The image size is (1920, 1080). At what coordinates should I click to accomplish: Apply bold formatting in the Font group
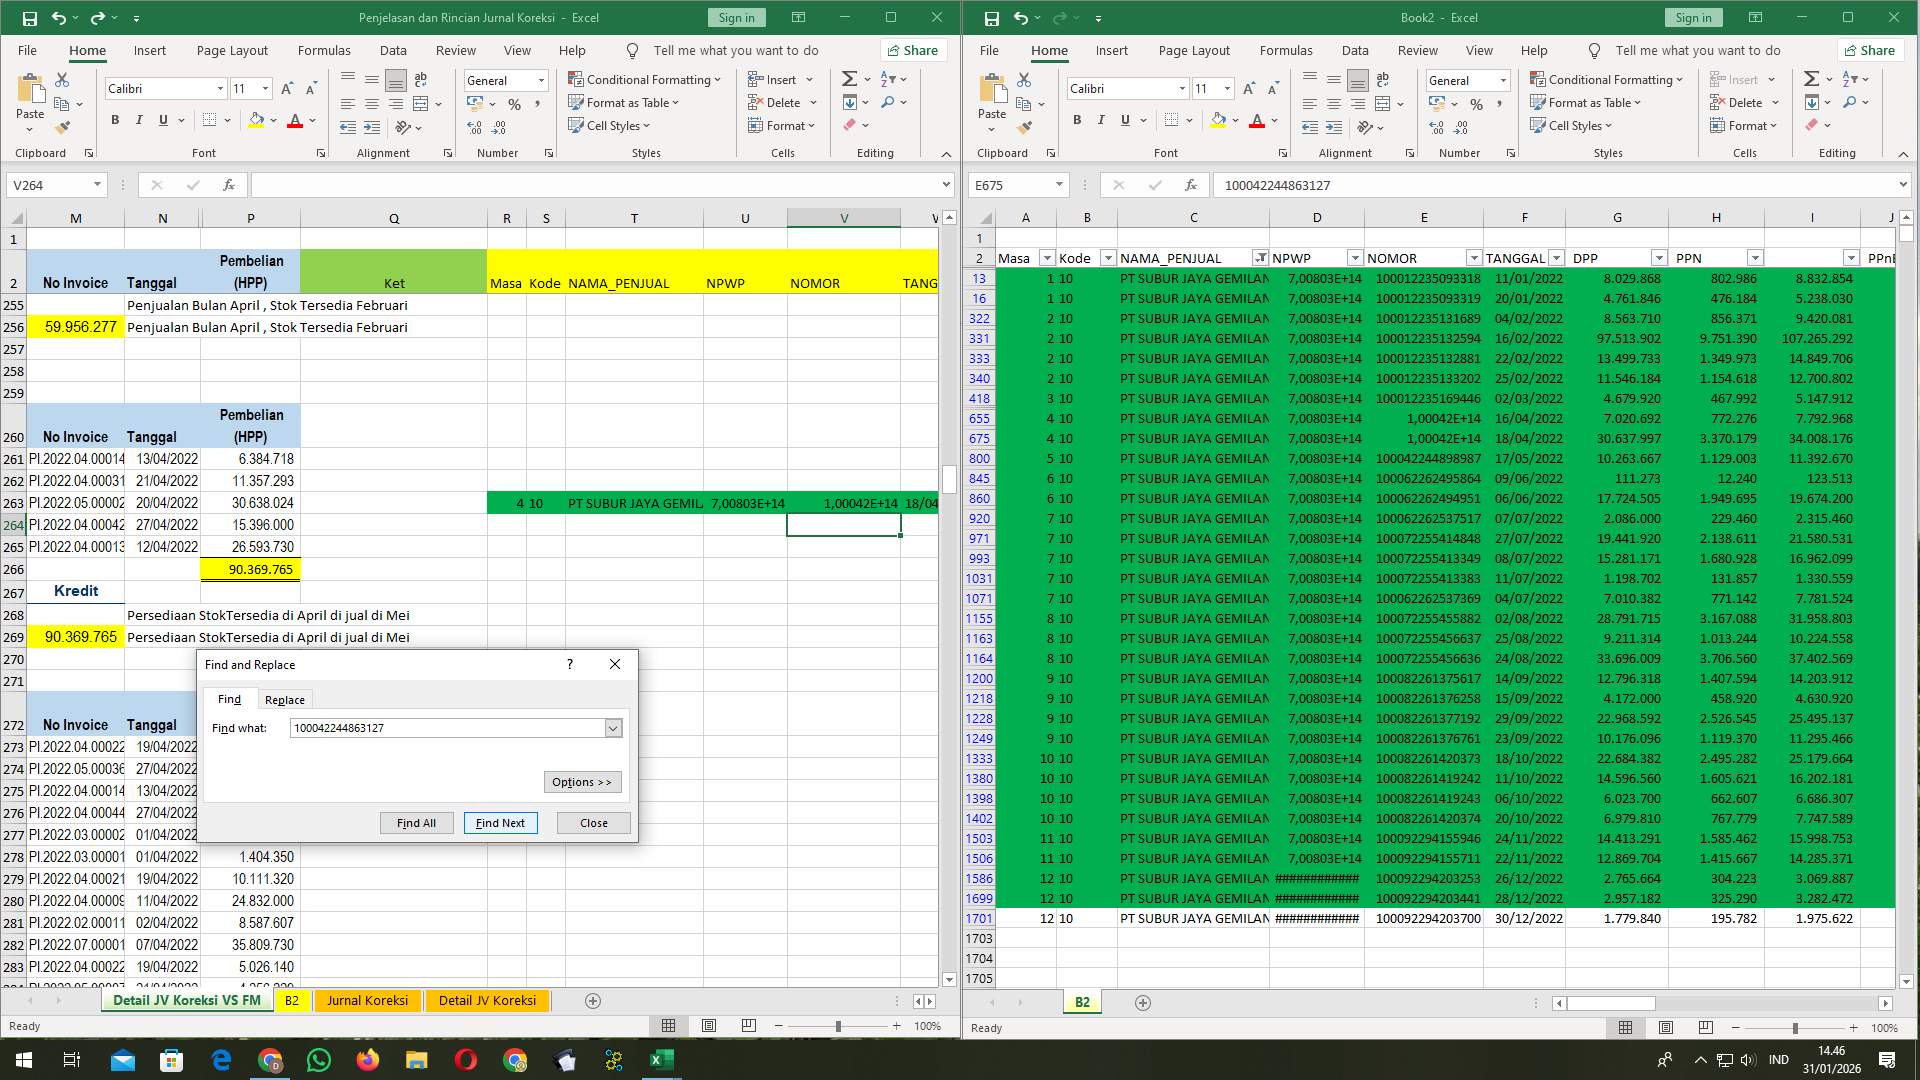pyautogui.click(x=113, y=120)
